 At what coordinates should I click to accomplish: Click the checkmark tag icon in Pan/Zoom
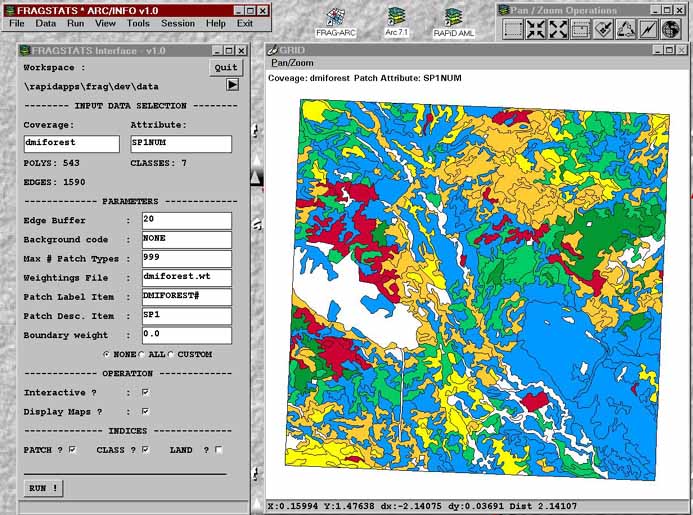[603, 30]
